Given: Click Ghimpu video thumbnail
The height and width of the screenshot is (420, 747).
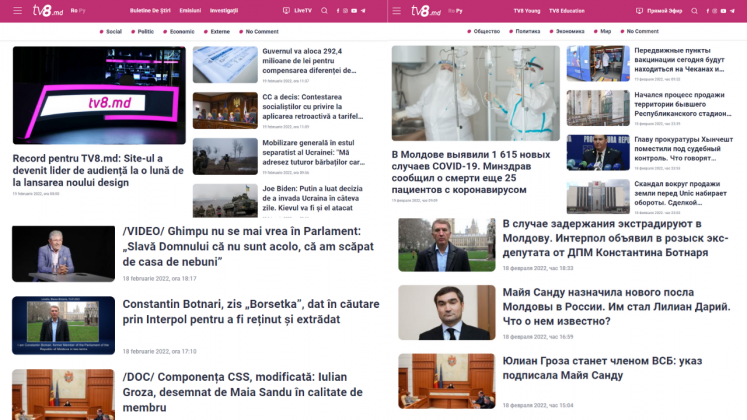Looking at the screenshot, I should click(63, 254).
